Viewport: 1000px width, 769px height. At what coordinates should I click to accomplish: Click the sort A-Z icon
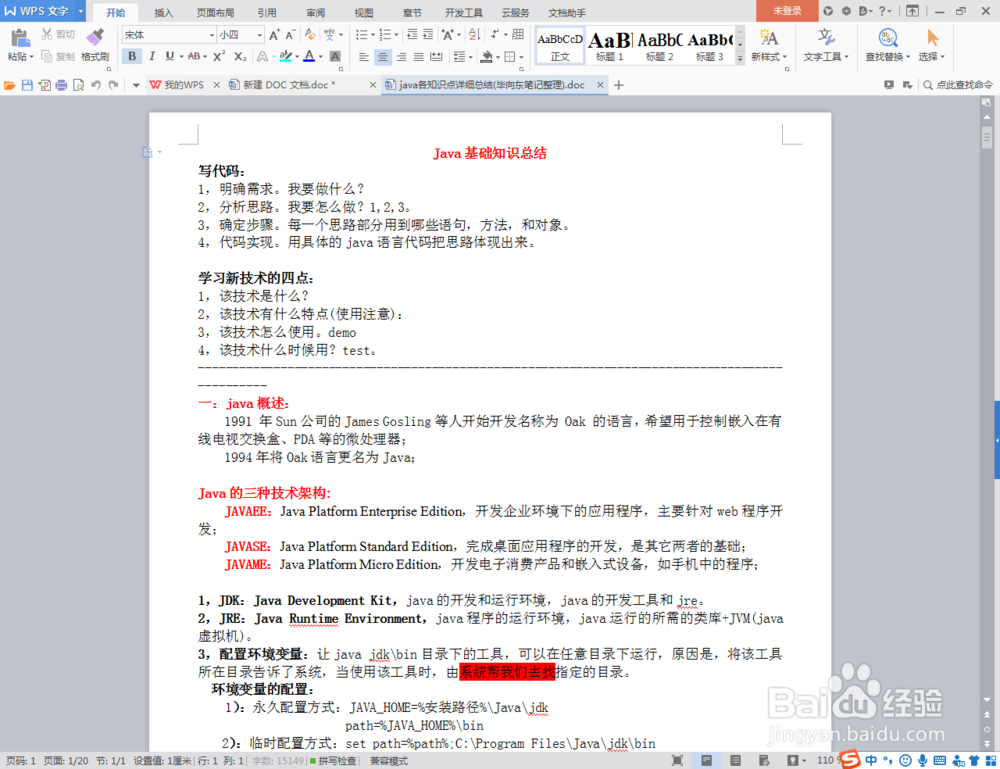474,34
